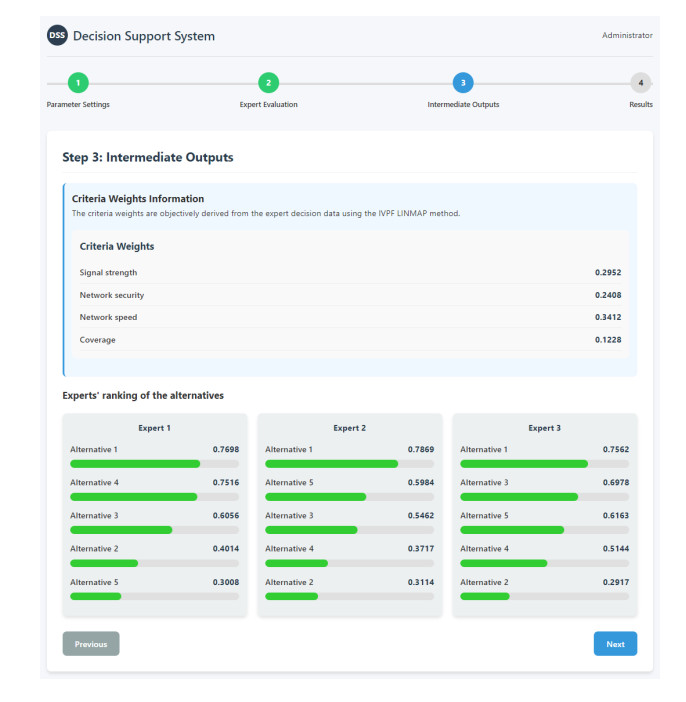Select the Coverage weight row
The image size is (686, 702).
(350, 340)
